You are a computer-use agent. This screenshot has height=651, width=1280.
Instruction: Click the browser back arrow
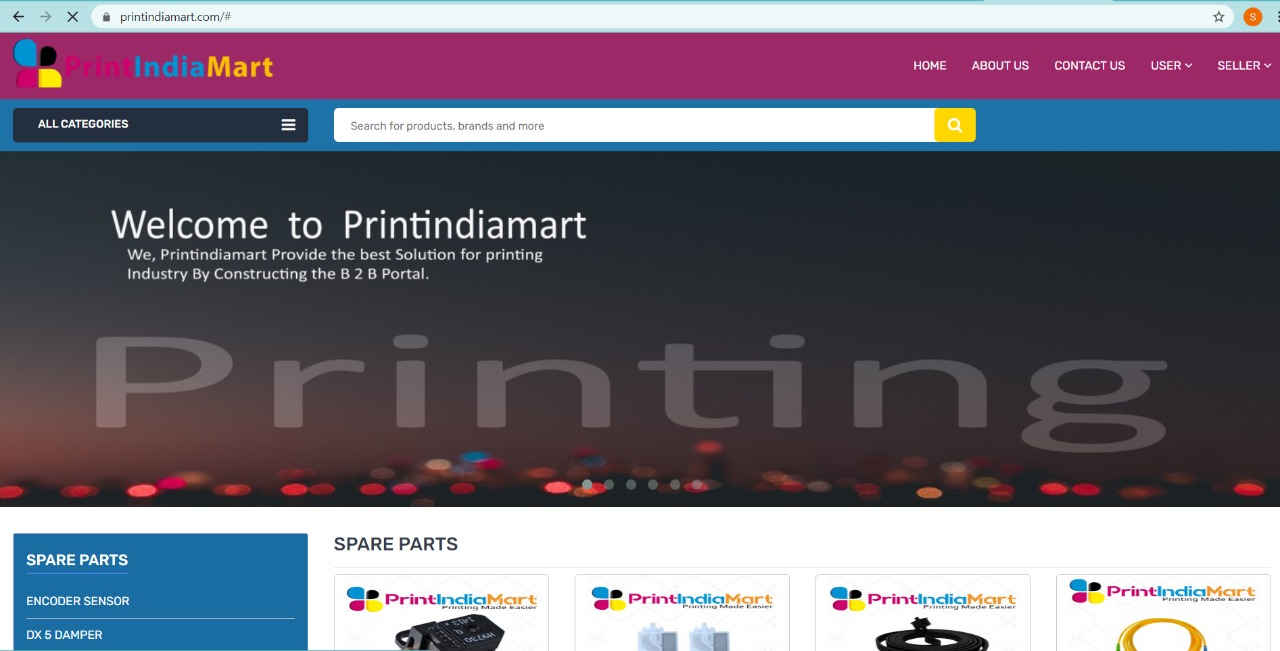18,17
